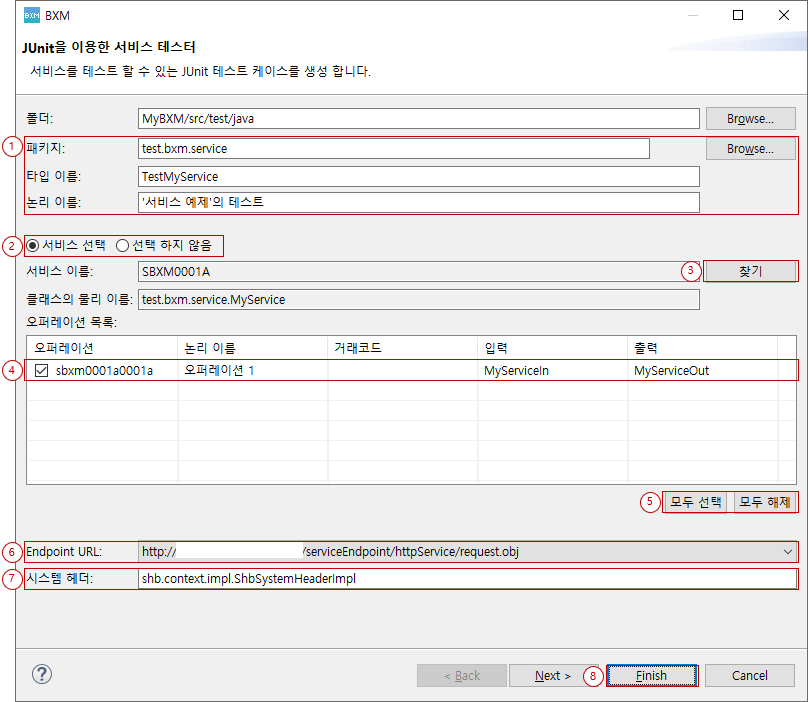
Task: Click Browse next to the 패키지 field
Action: tap(750, 147)
